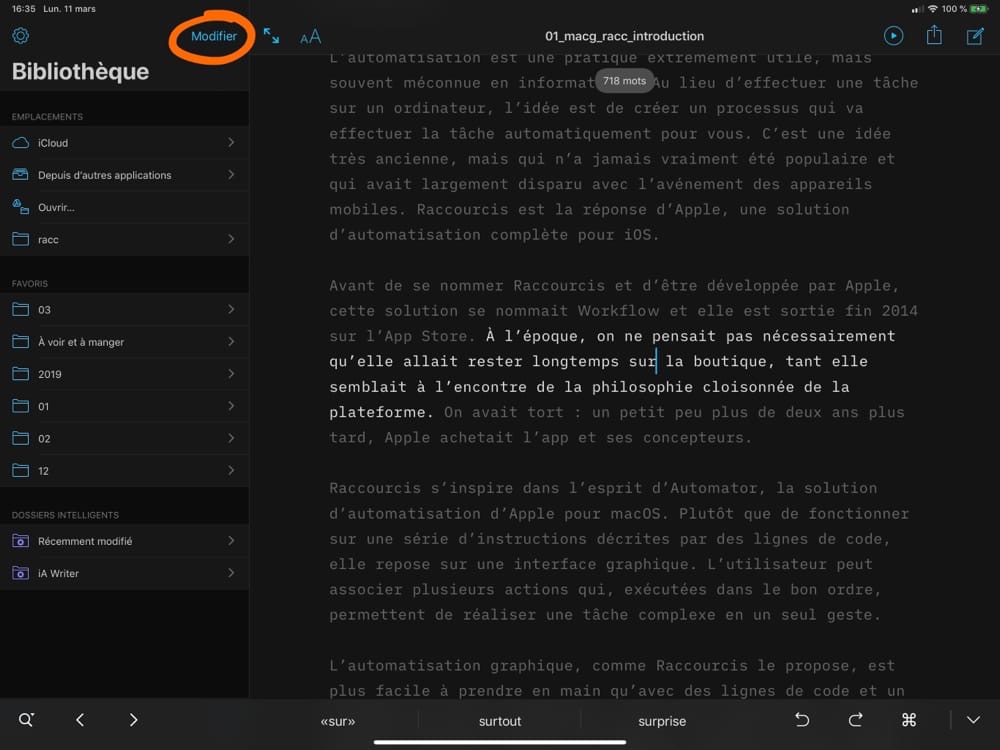Expand the 2019 row chevron
This screenshot has width=1000, height=750.
[x=231, y=373]
